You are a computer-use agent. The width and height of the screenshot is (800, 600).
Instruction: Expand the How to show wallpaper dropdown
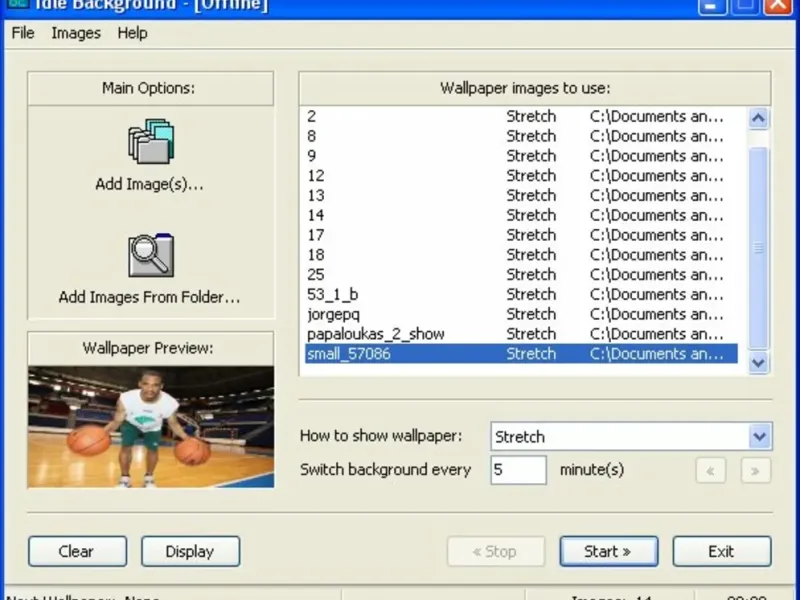tap(760, 436)
